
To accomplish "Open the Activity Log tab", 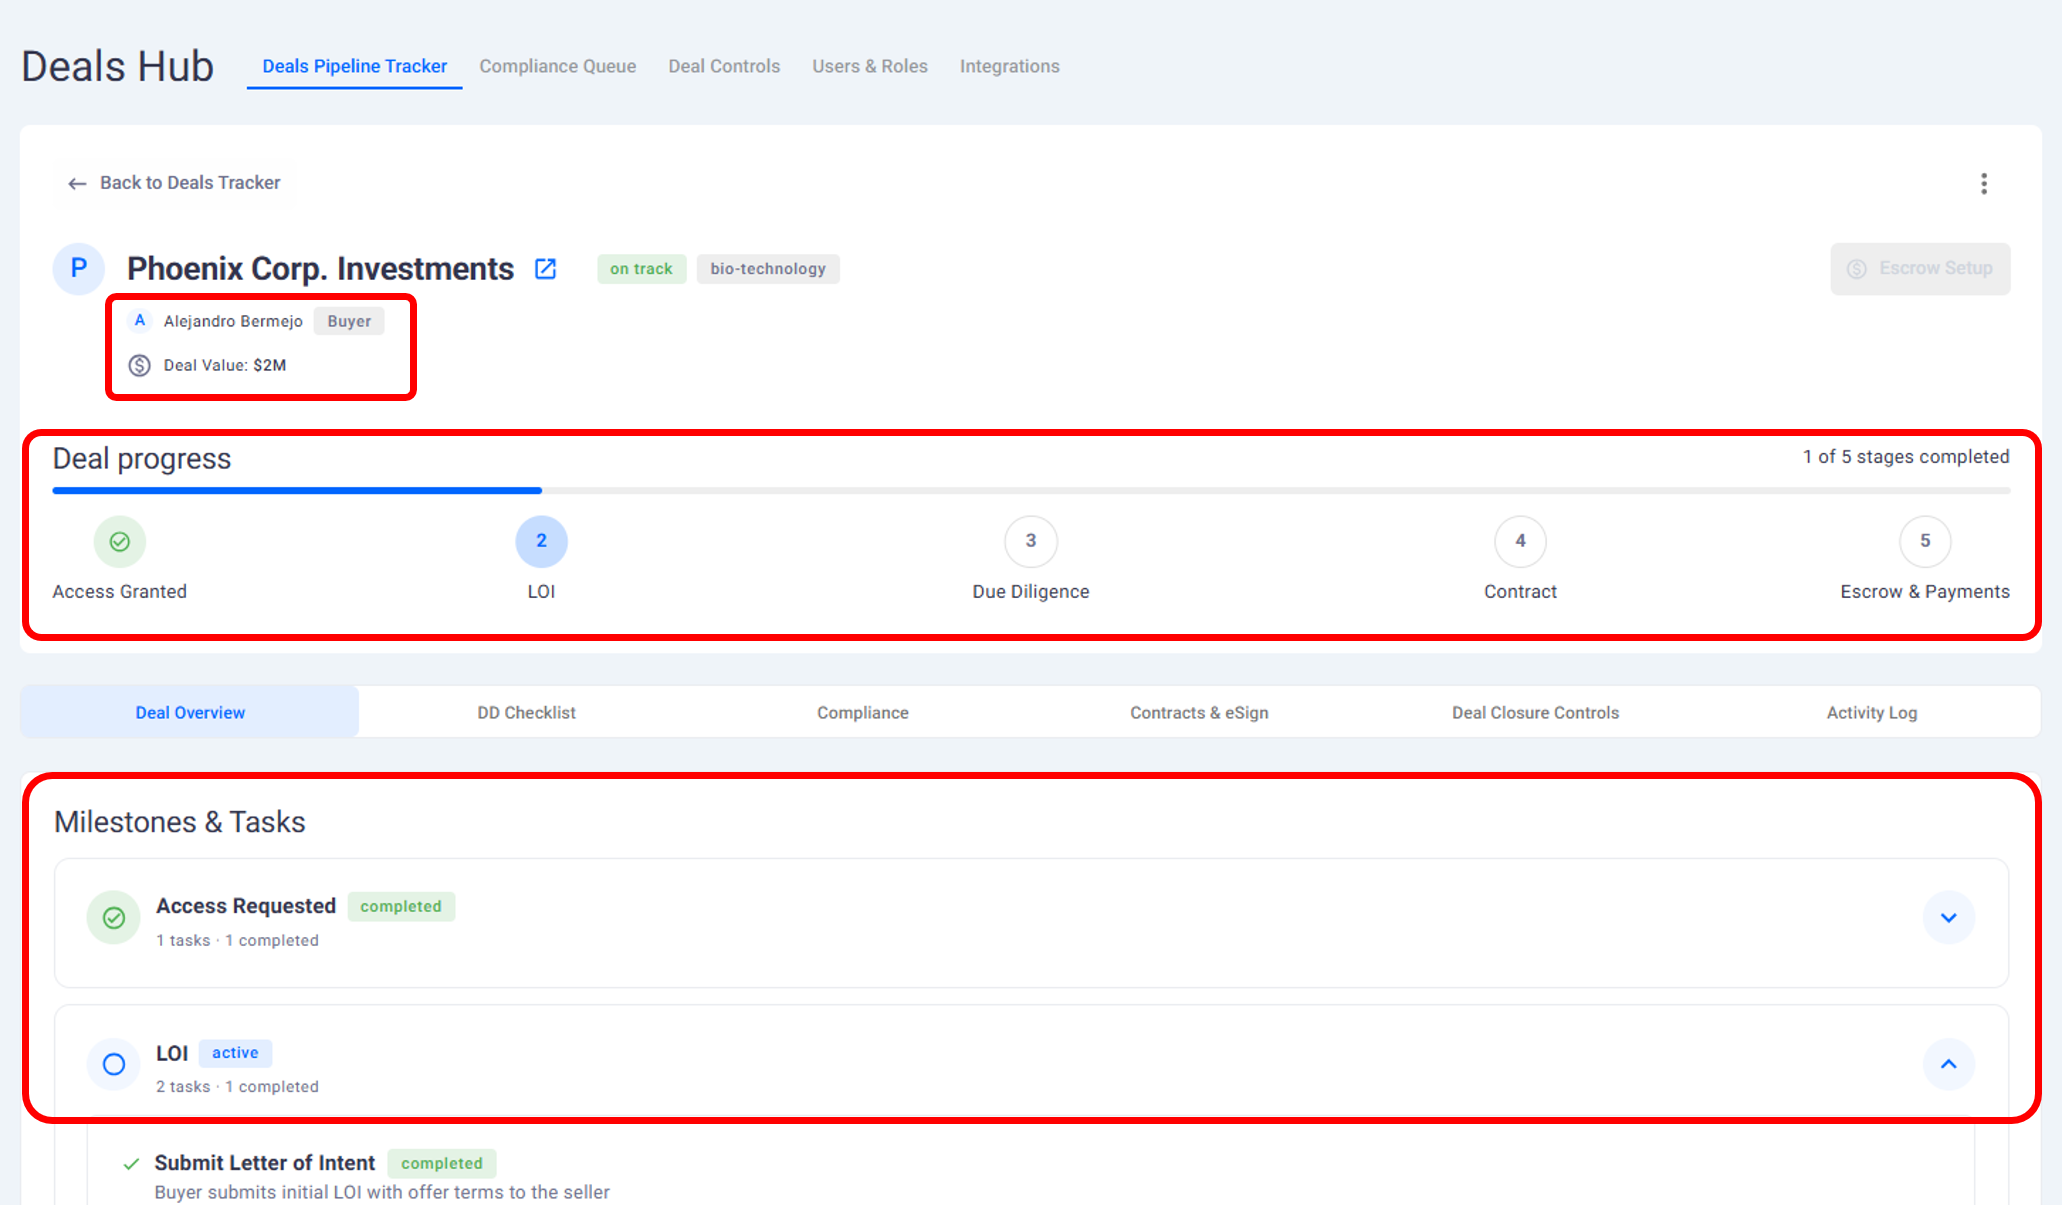I will tap(1871, 712).
